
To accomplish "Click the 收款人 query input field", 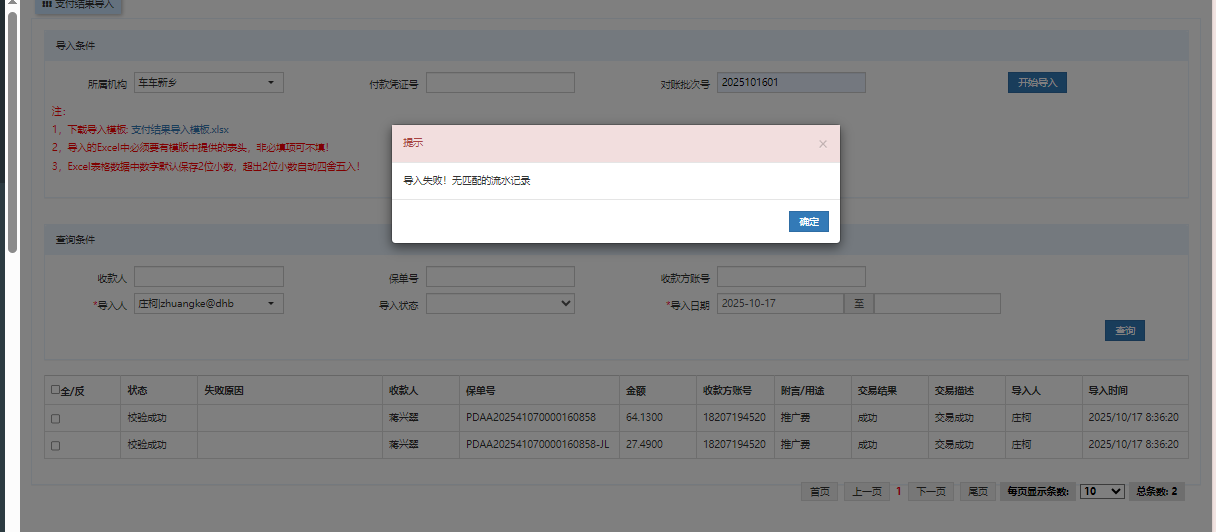I will click(209, 276).
